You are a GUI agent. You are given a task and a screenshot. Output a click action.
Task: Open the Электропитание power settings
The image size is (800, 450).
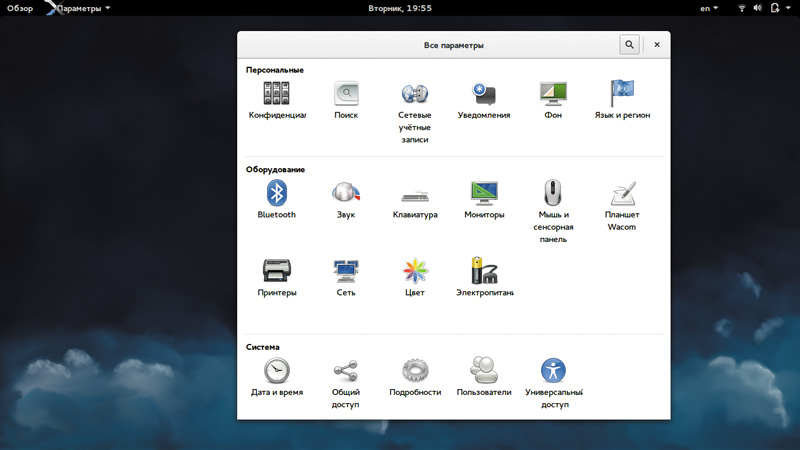(x=484, y=278)
